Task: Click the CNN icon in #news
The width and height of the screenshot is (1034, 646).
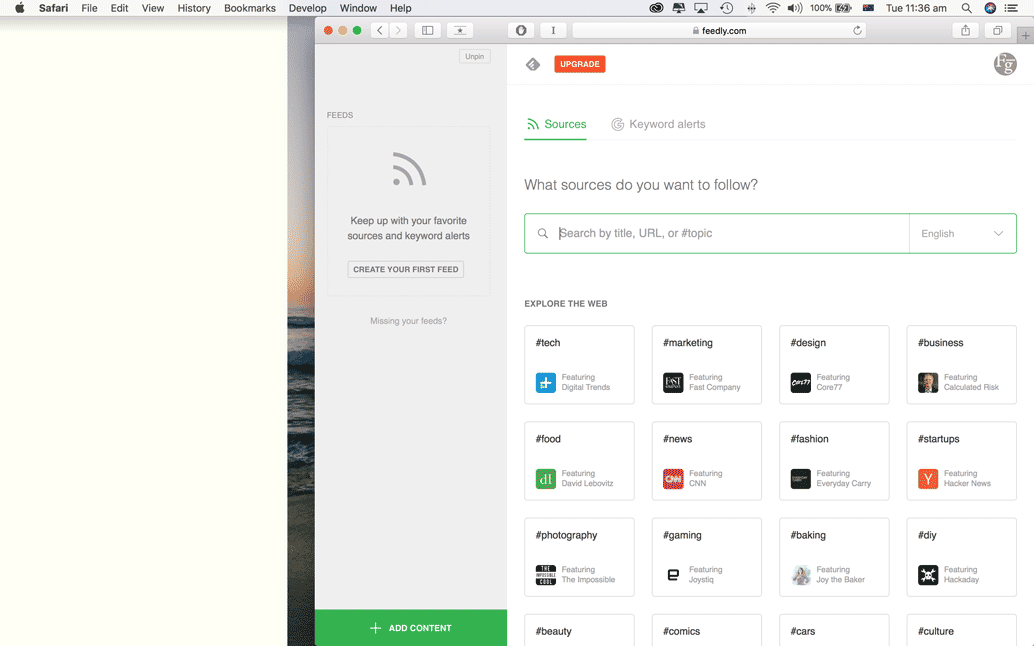Action: click(673, 479)
